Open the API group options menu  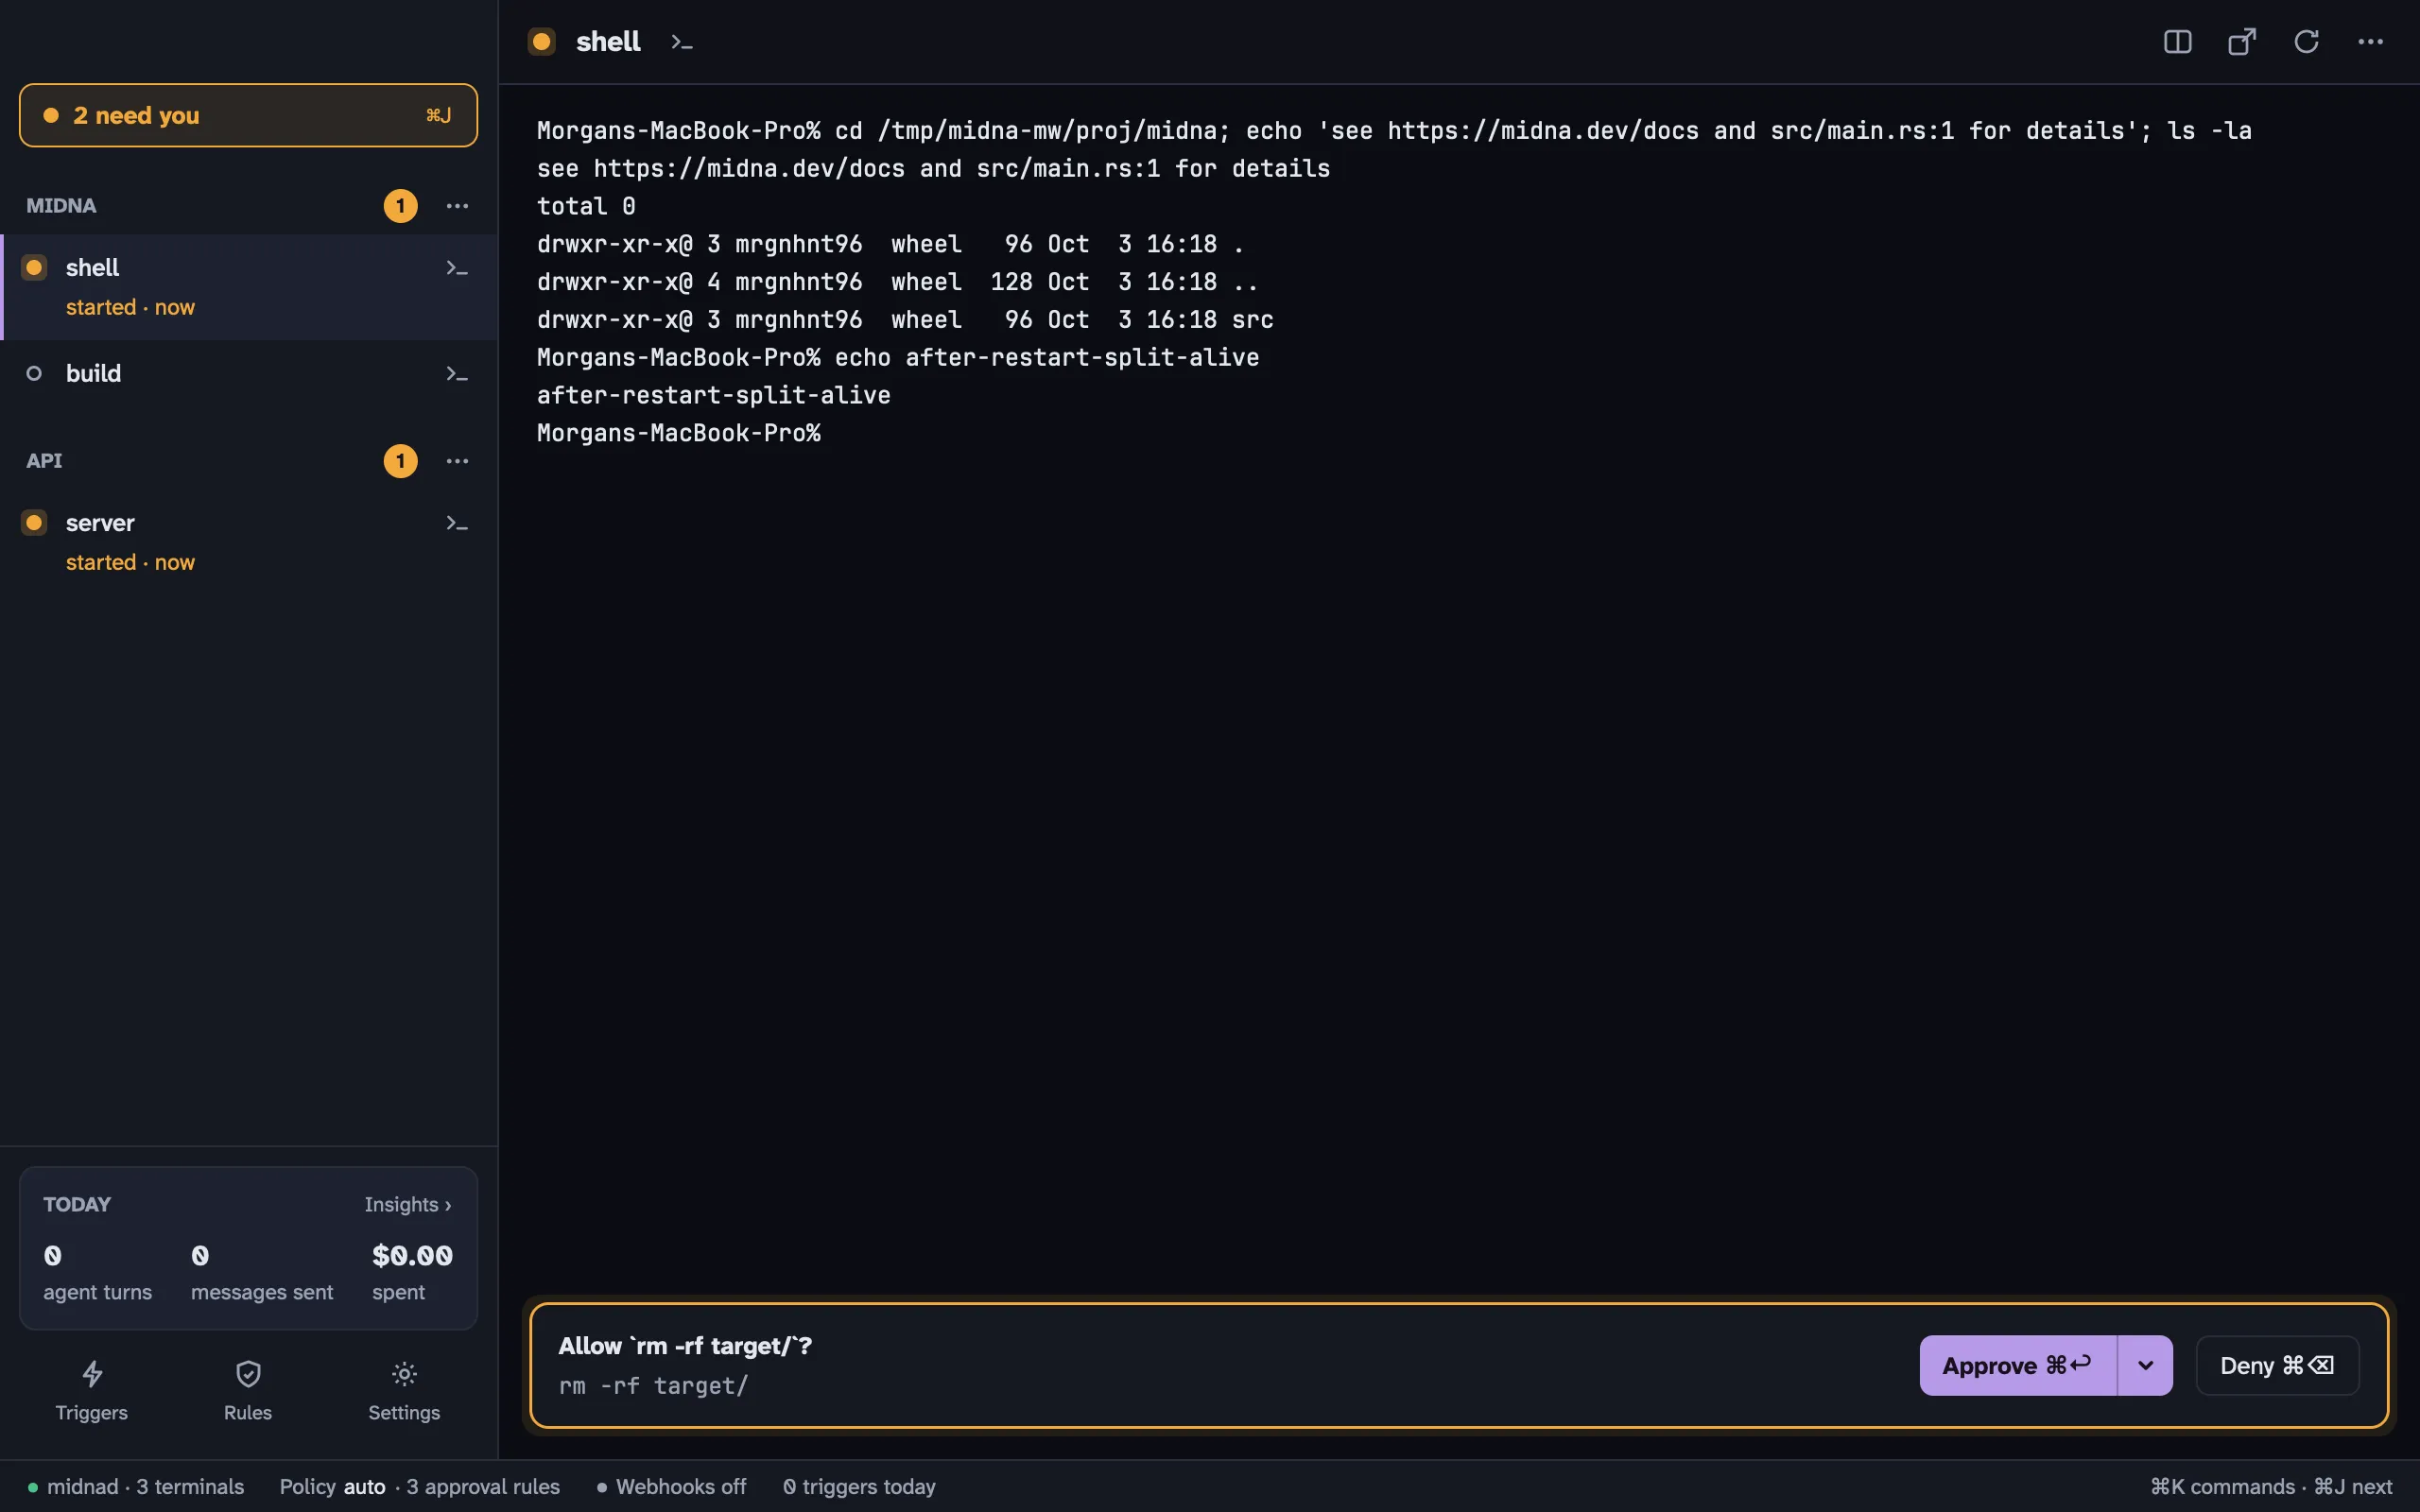point(457,461)
